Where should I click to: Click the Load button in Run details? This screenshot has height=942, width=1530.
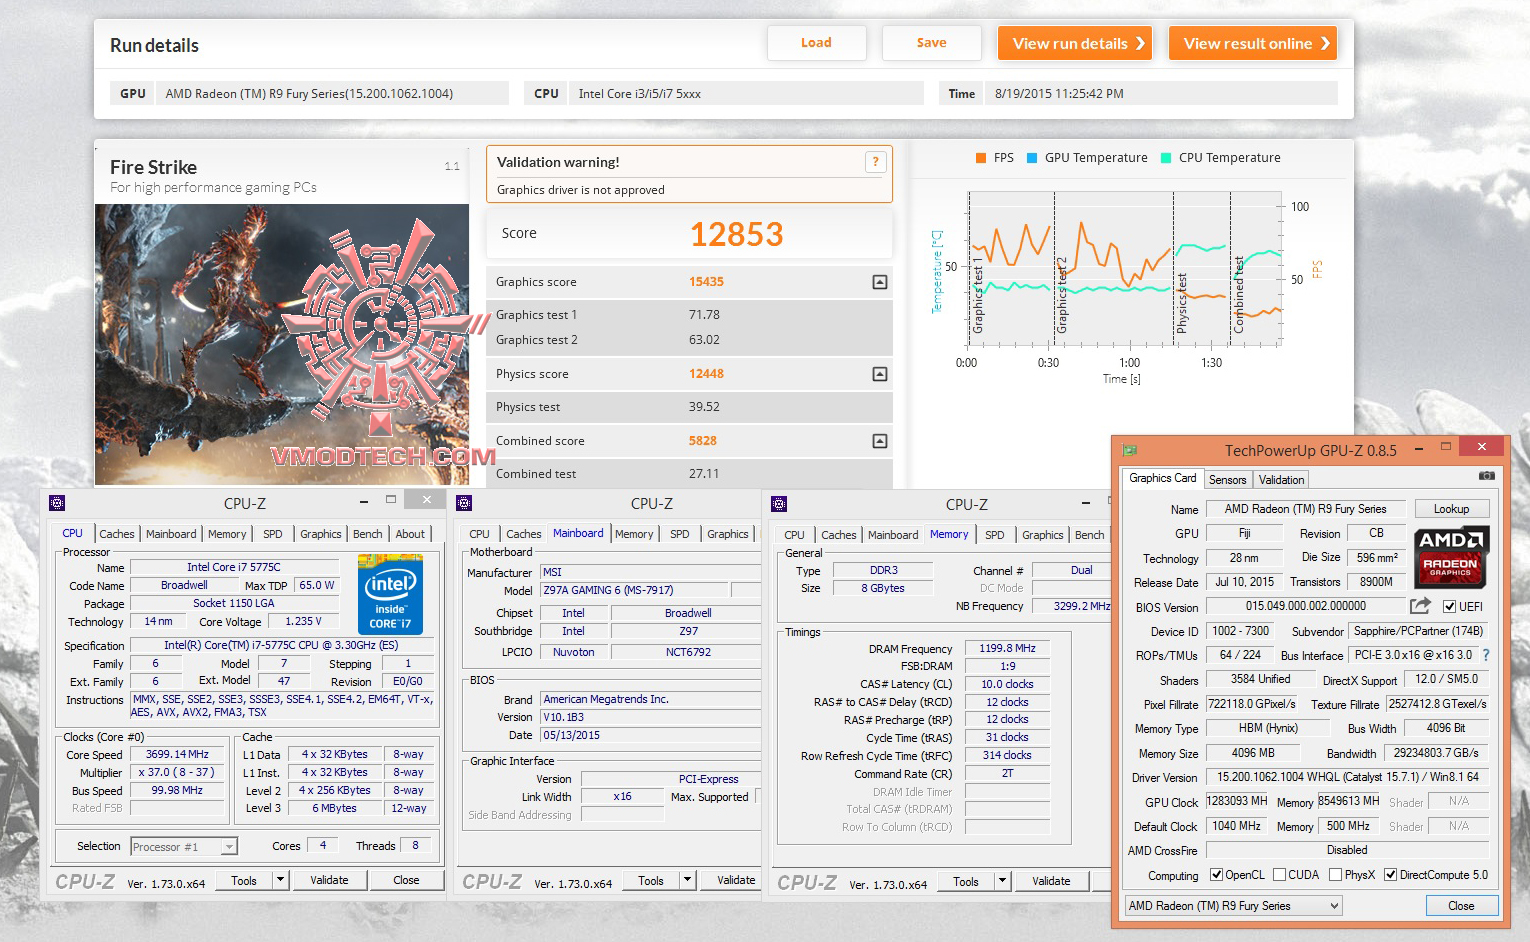pos(816,43)
